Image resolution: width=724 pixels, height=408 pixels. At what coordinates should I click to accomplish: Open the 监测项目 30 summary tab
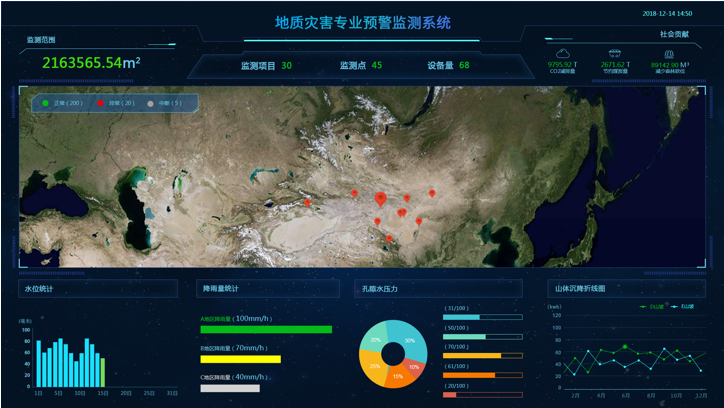pyautogui.click(x=266, y=66)
